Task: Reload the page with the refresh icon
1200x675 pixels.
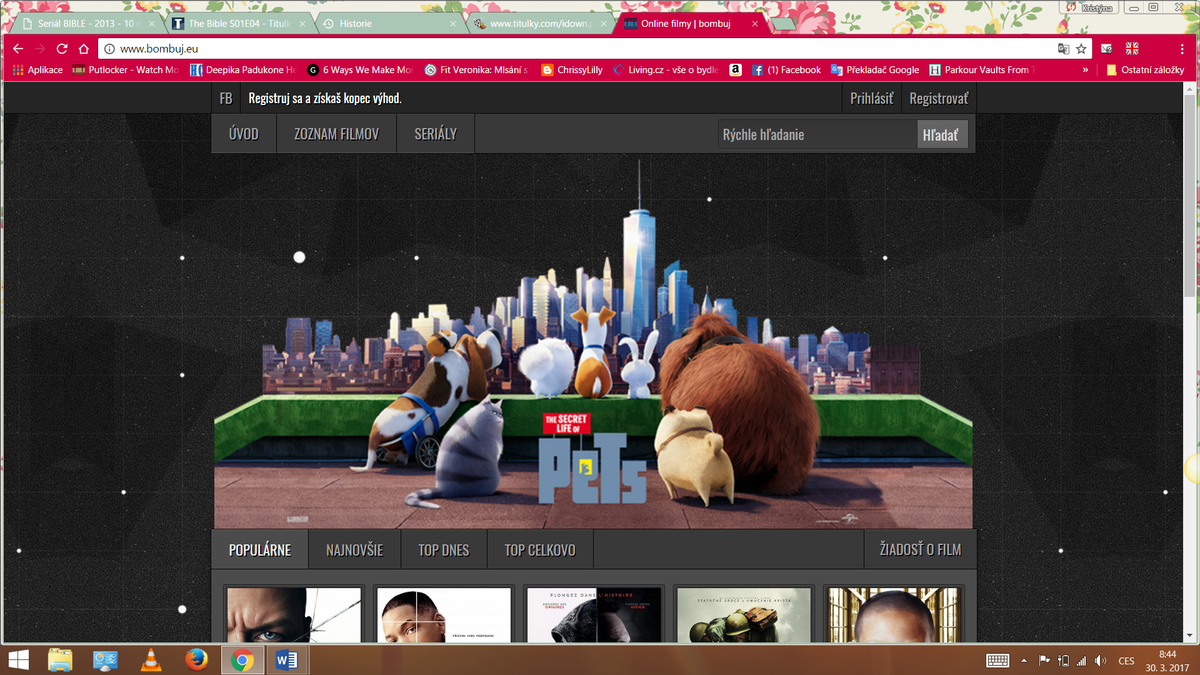Action: click(62, 48)
